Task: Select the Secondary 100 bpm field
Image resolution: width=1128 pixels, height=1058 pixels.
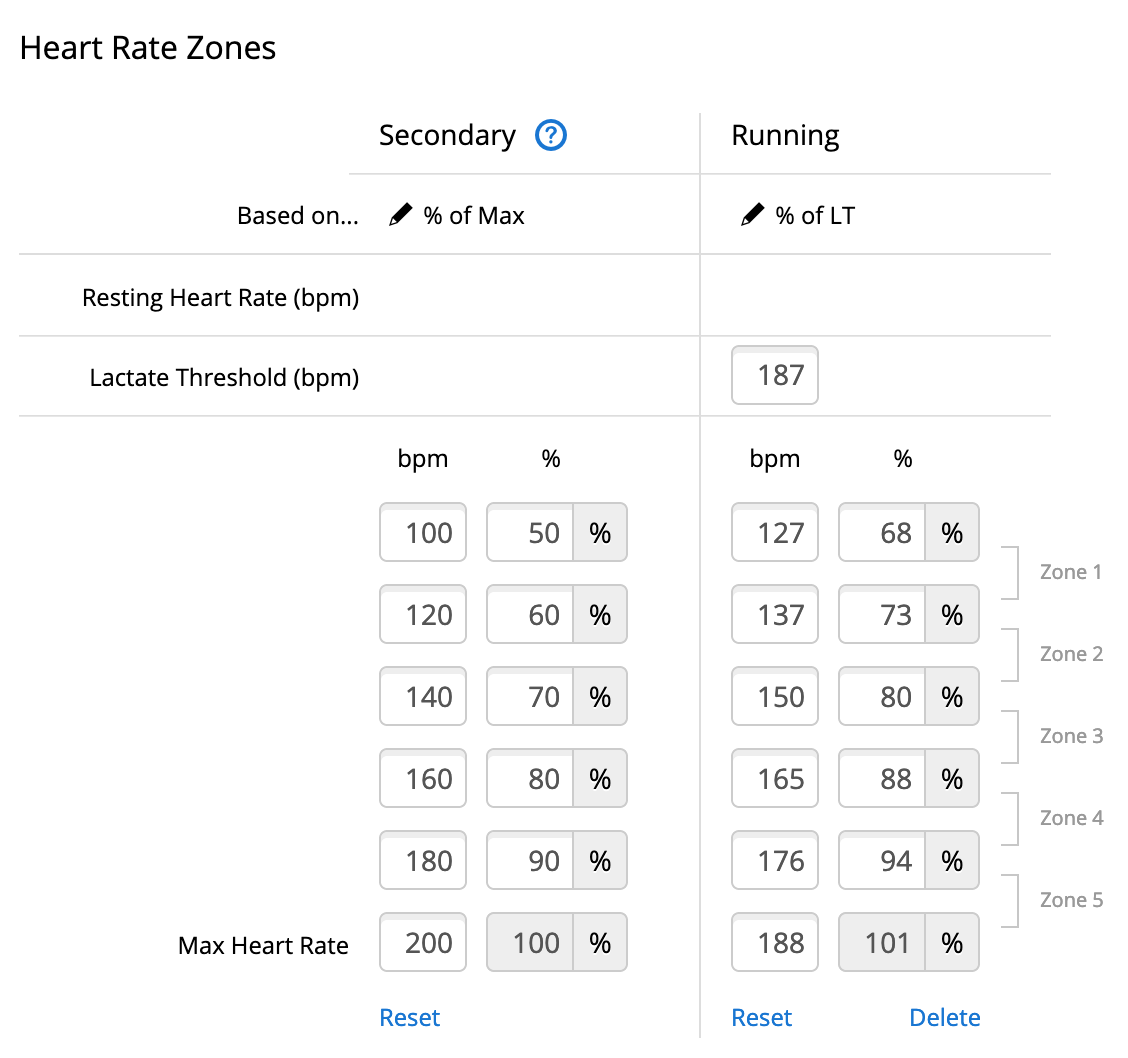Action: click(x=423, y=533)
